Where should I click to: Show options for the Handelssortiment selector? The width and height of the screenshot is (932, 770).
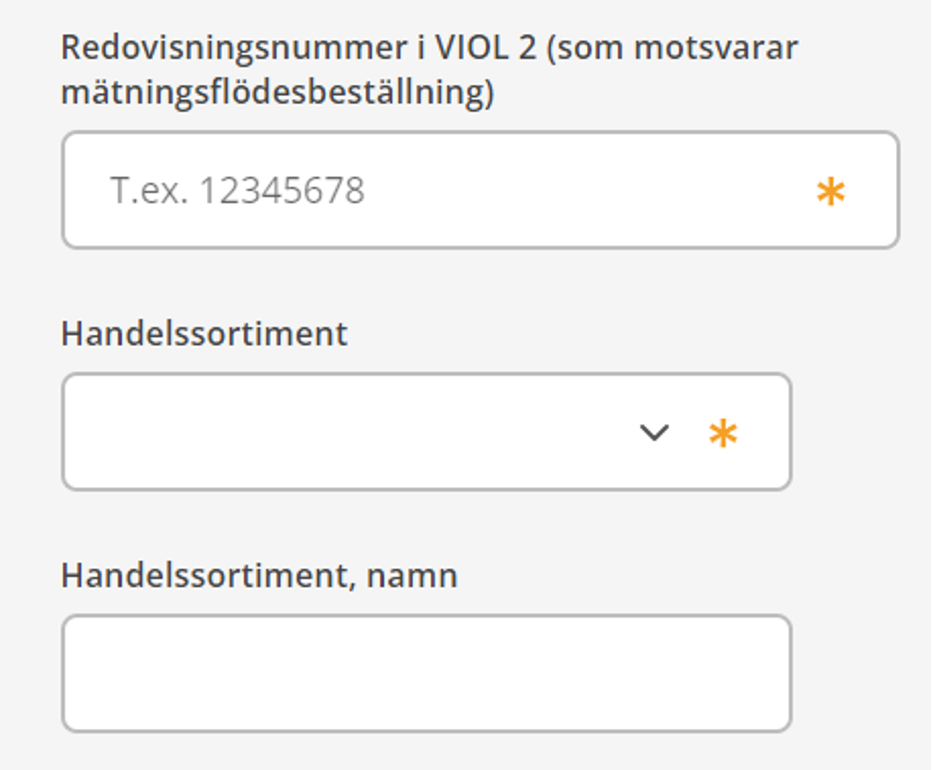pyautogui.click(x=427, y=432)
